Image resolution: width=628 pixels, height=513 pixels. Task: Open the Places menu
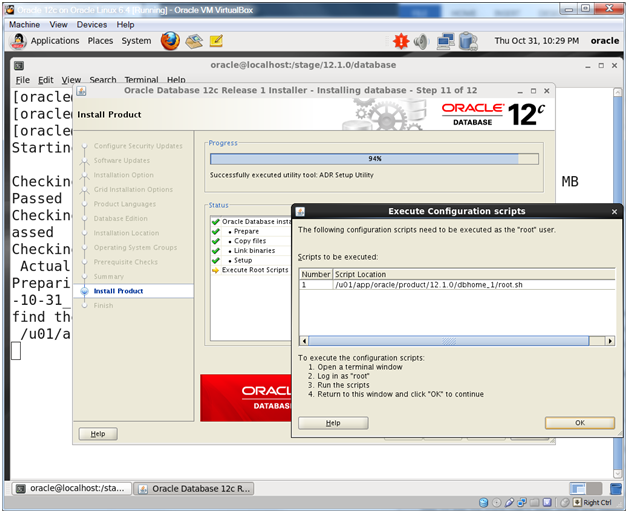[100, 41]
